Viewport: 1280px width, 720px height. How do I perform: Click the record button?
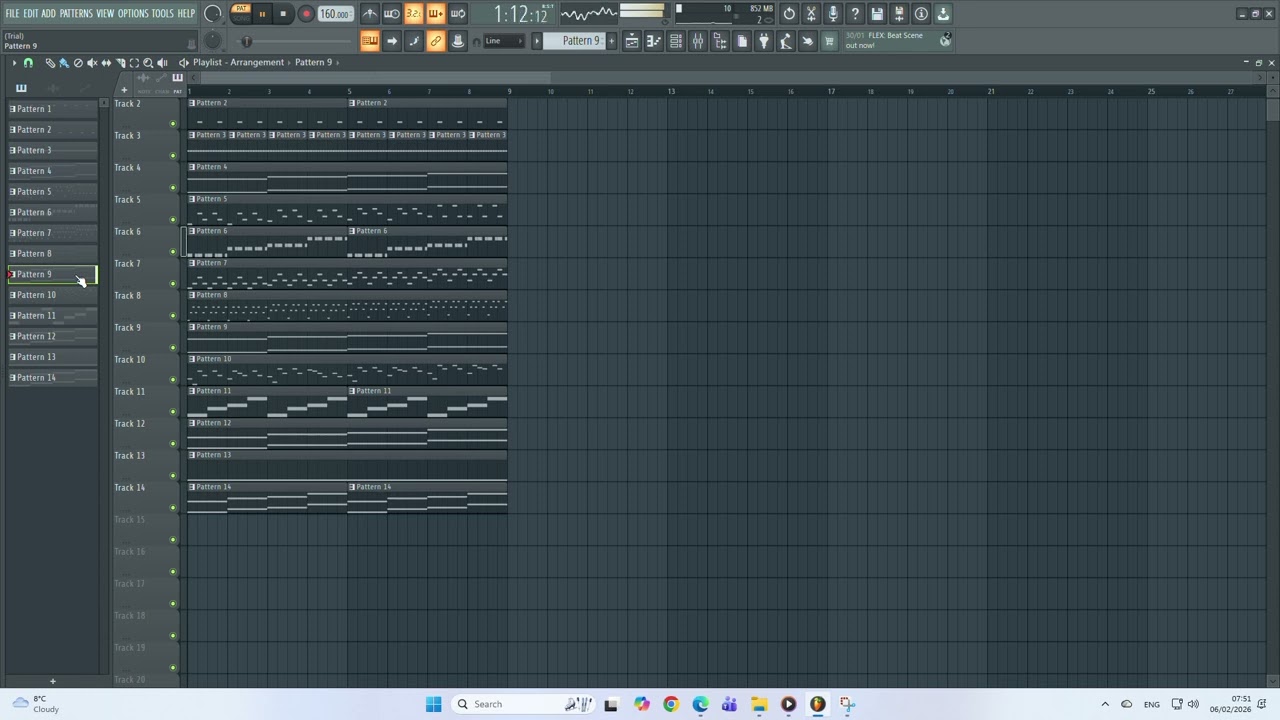pyautogui.click(x=306, y=14)
